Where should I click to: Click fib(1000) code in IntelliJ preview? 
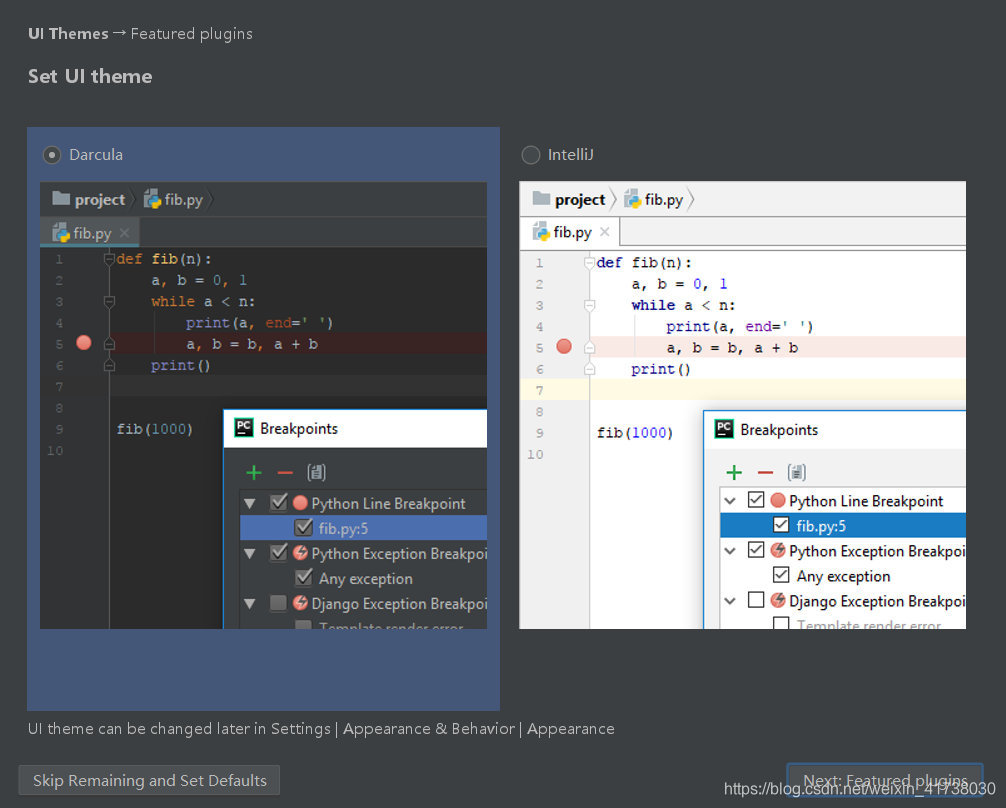[635, 433]
